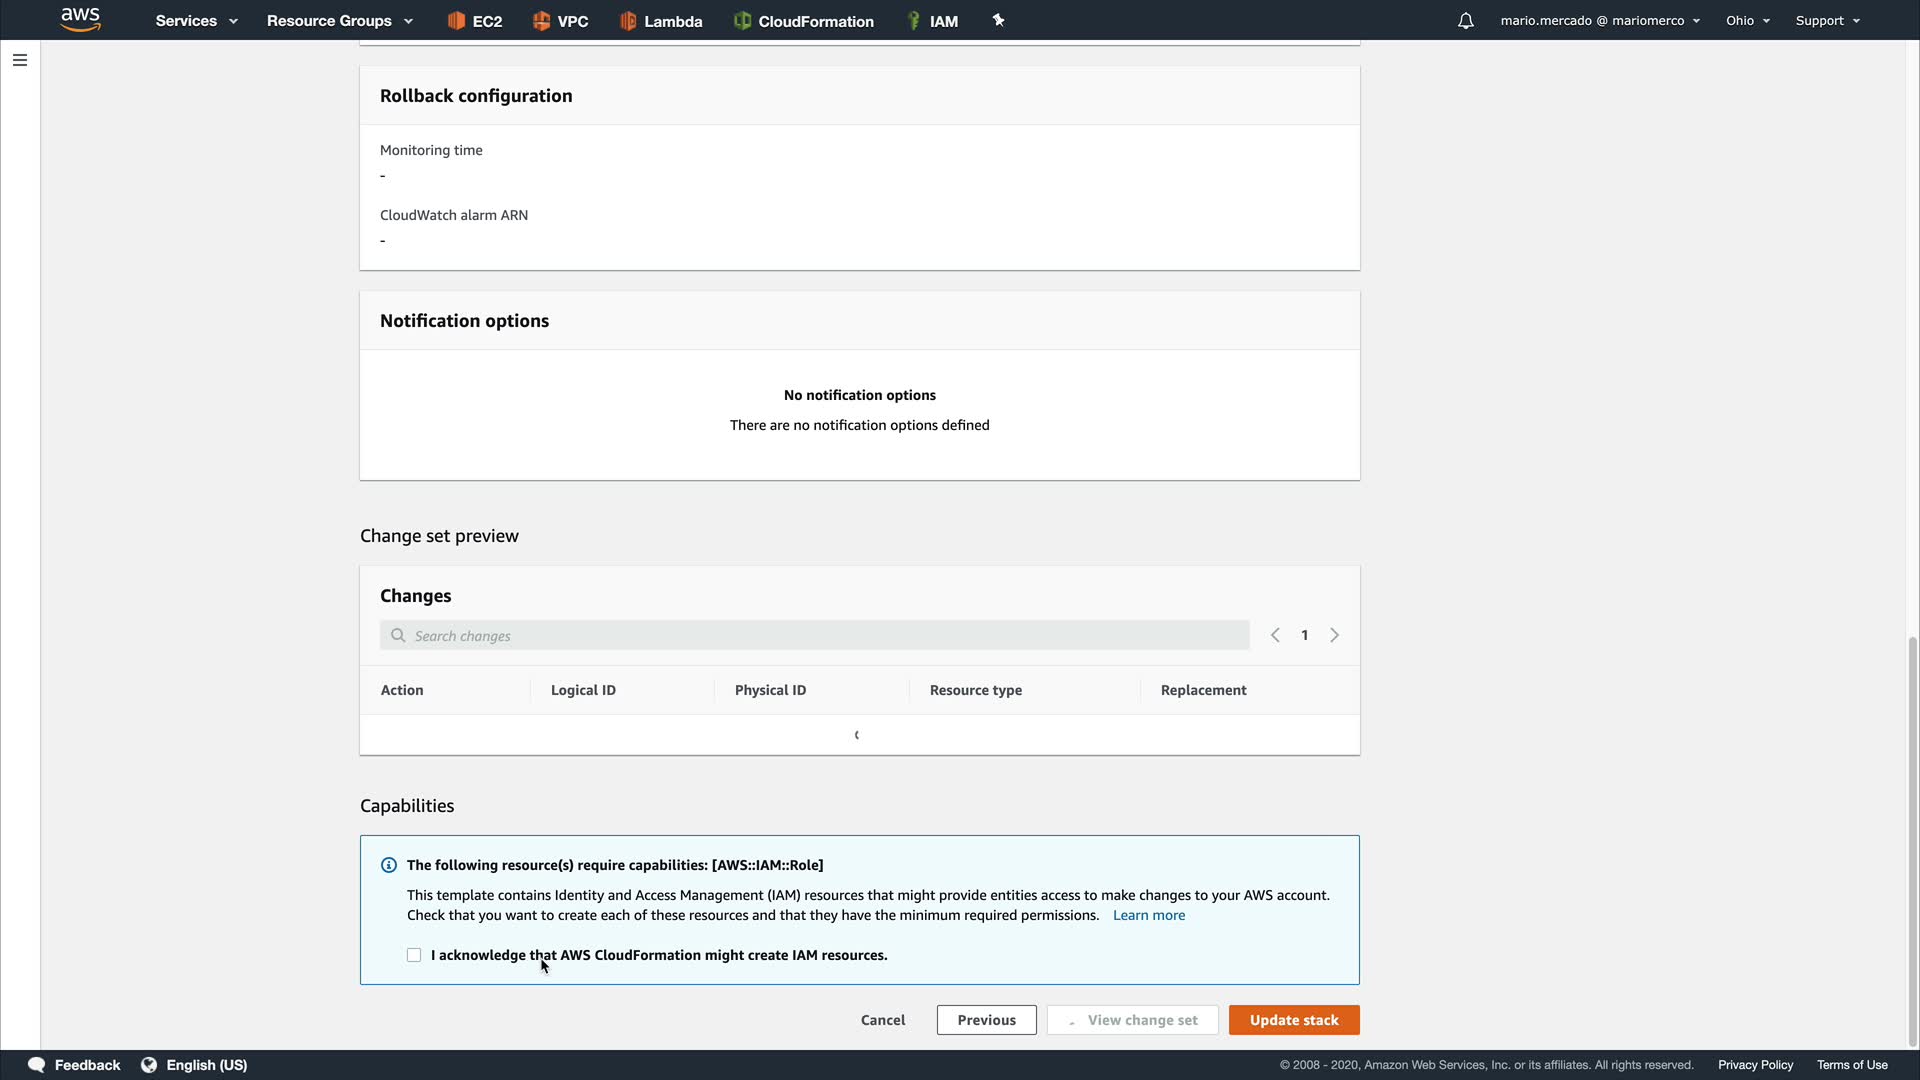Go to next page of changes
Image resolution: width=1920 pixels, height=1080 pixels.
click(1334, 636)
